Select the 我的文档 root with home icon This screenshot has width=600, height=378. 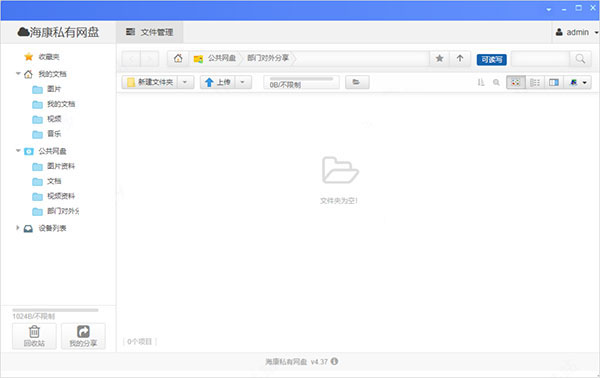click(x=52, y=74)
